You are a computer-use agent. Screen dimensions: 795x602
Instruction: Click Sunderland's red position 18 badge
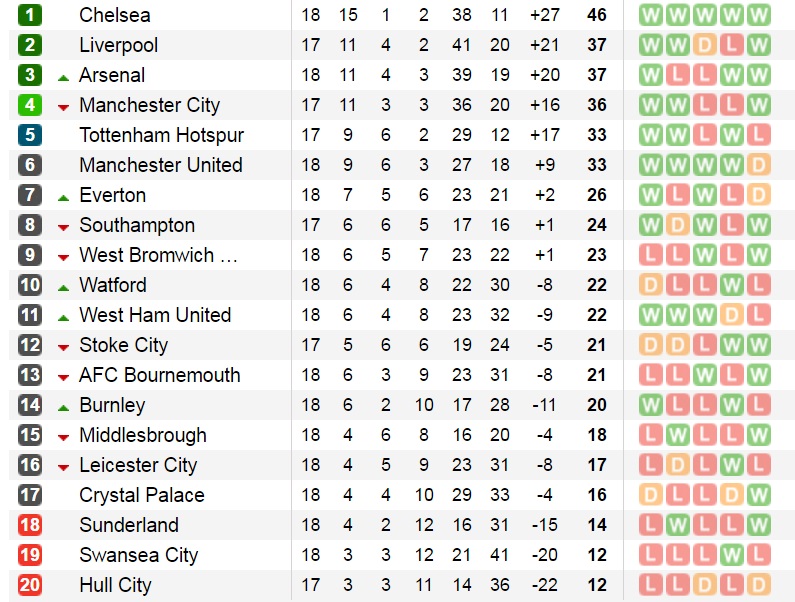[29, 525]
